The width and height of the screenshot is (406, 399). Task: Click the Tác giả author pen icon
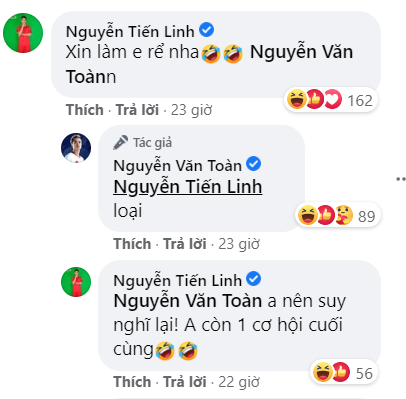pyautogui.click(x=120, y=142)
